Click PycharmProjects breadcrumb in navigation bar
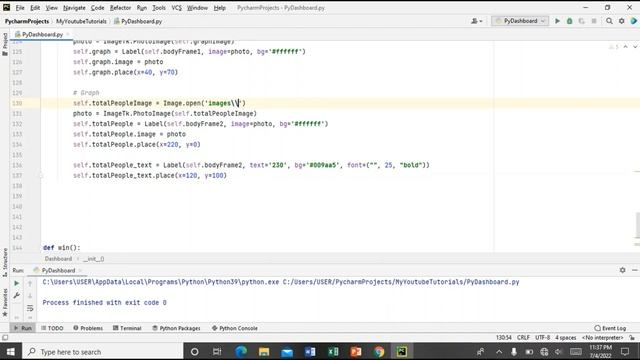This screenshot has width=640, height=360. (x=27, y=21)
